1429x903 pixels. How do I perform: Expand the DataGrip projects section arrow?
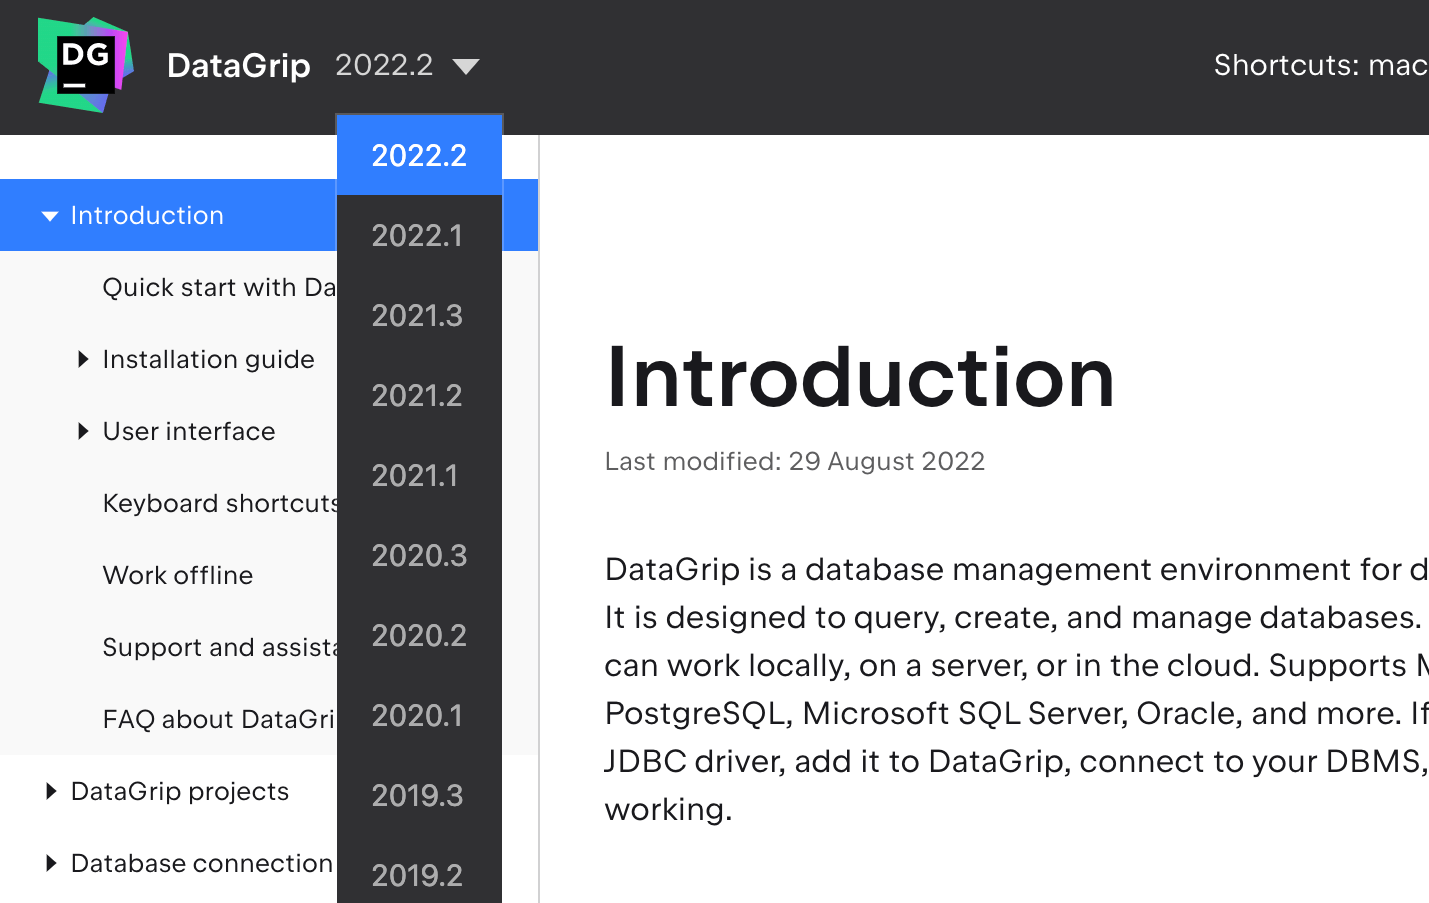coord(51,792)
